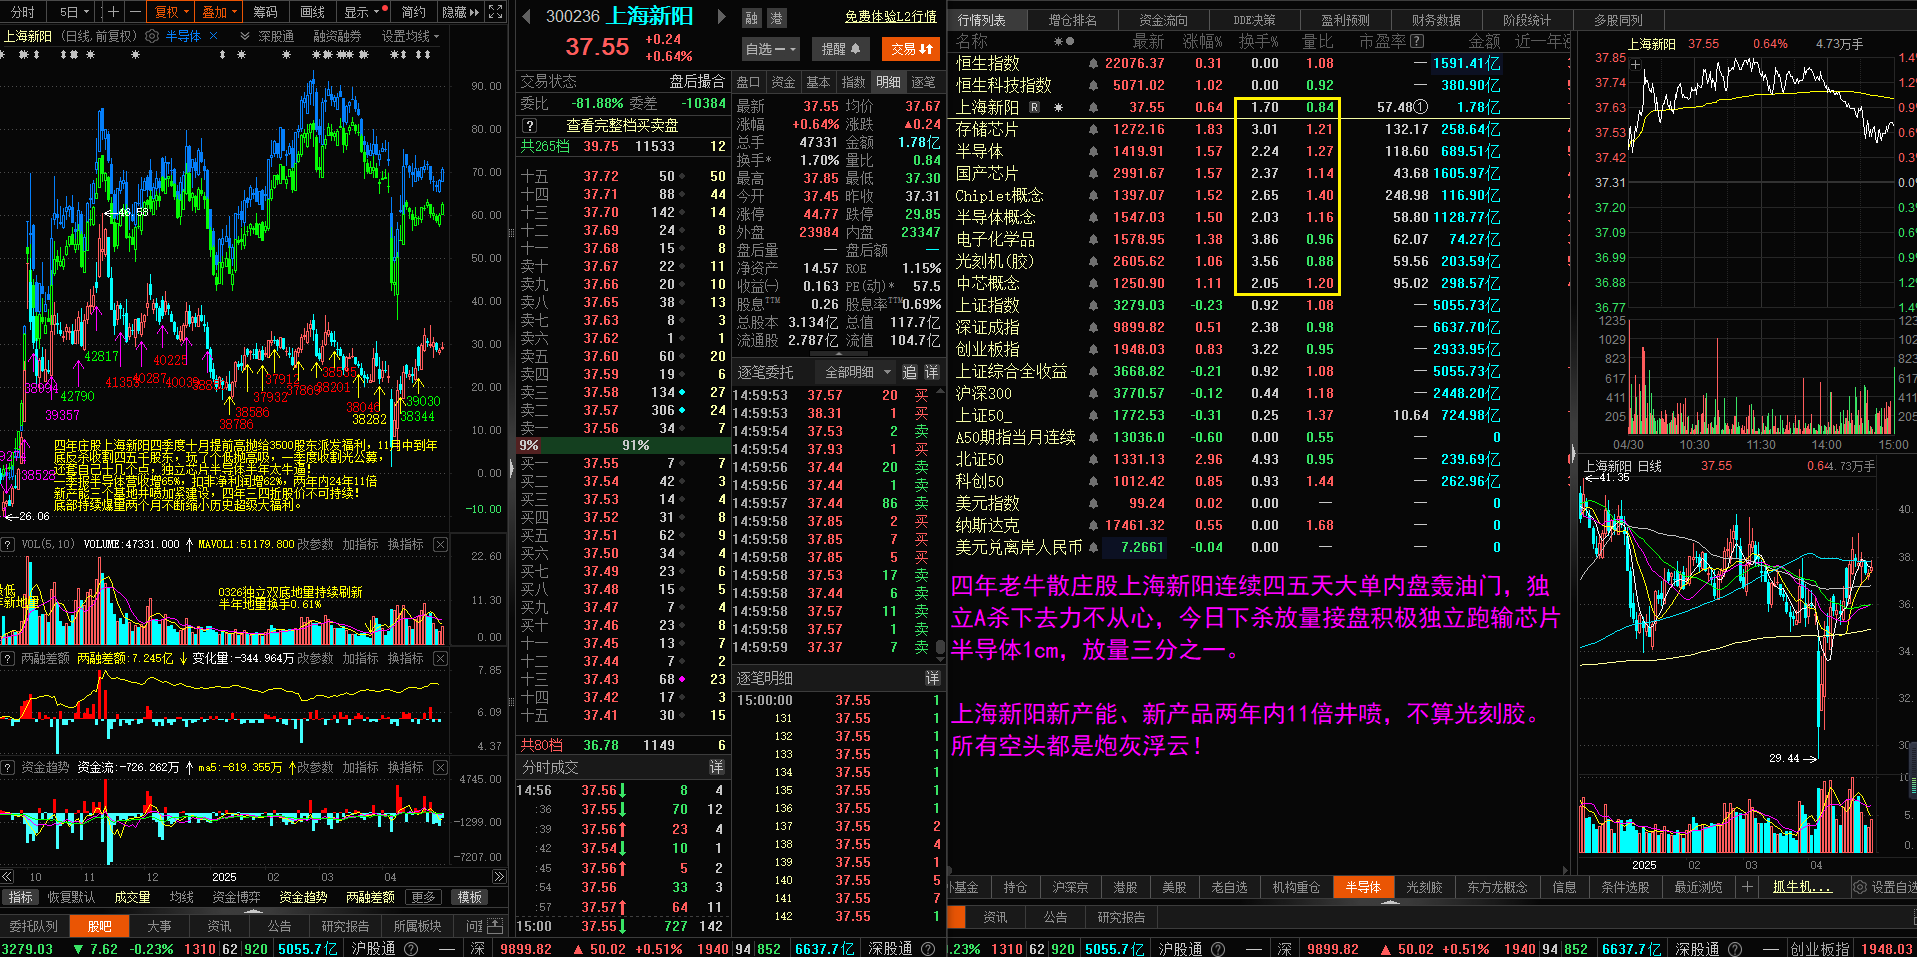Viewport: 1917px width, 957px height.
Task: Switch to the 增仓排名 tab
Action: tap(1073, 20)
